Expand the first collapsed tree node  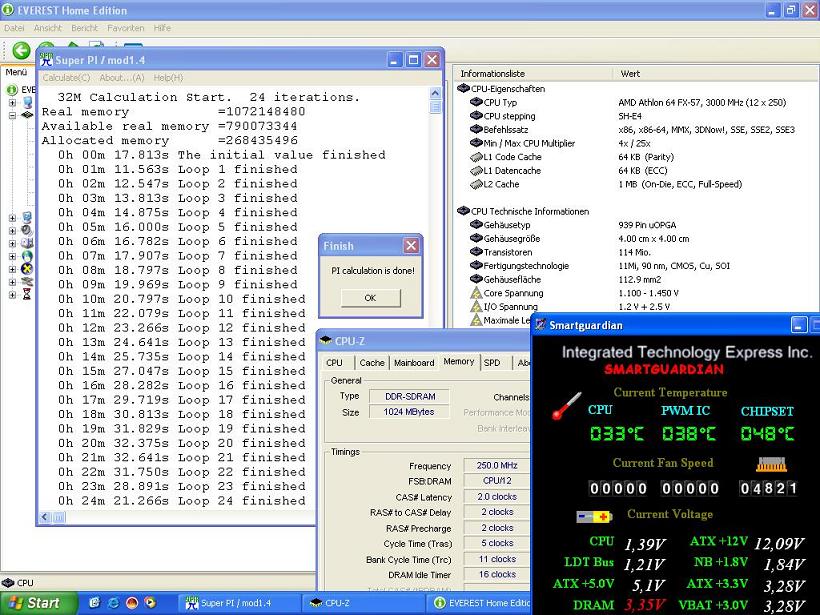tap(12, 103)
